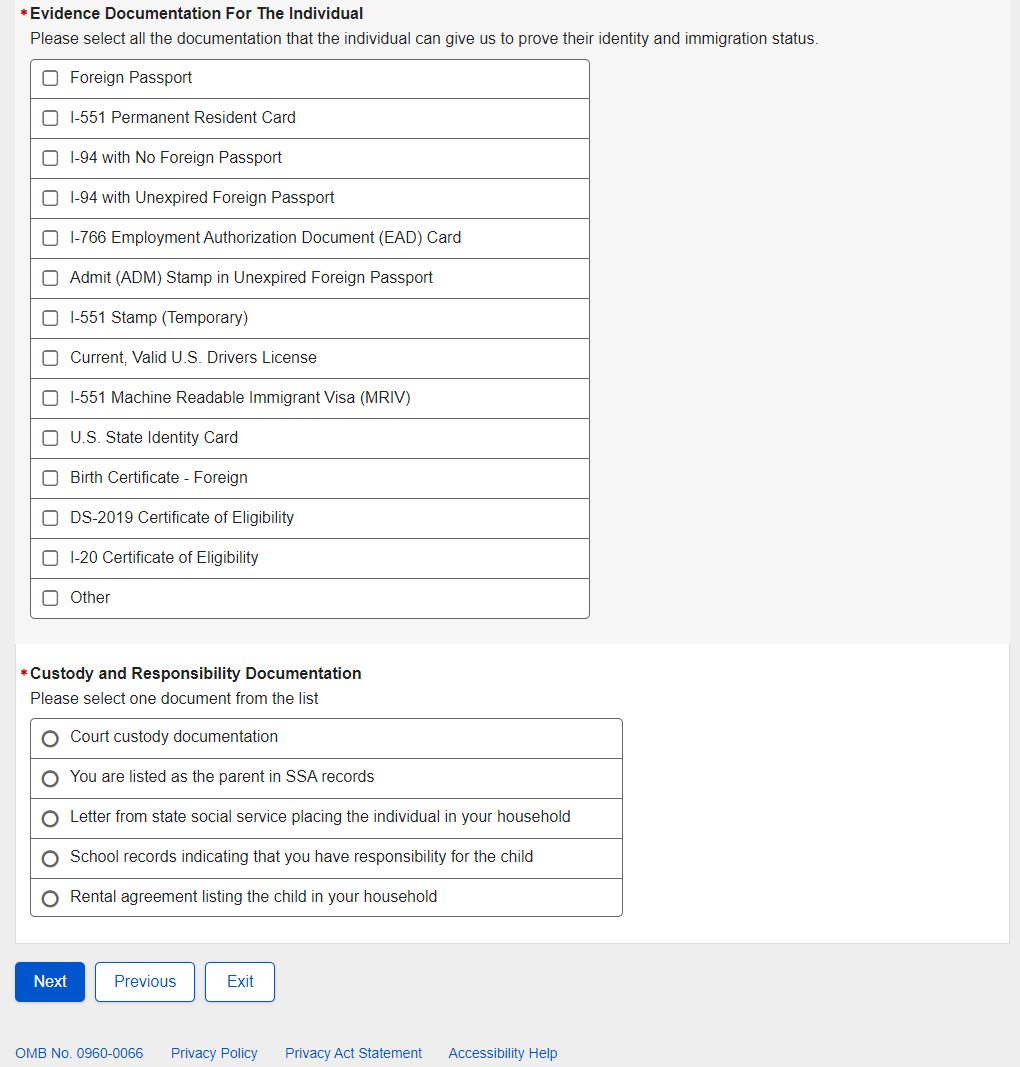
Task: Tick I-551 Permanent Resident Card option
Action: [x=50, y=118]
